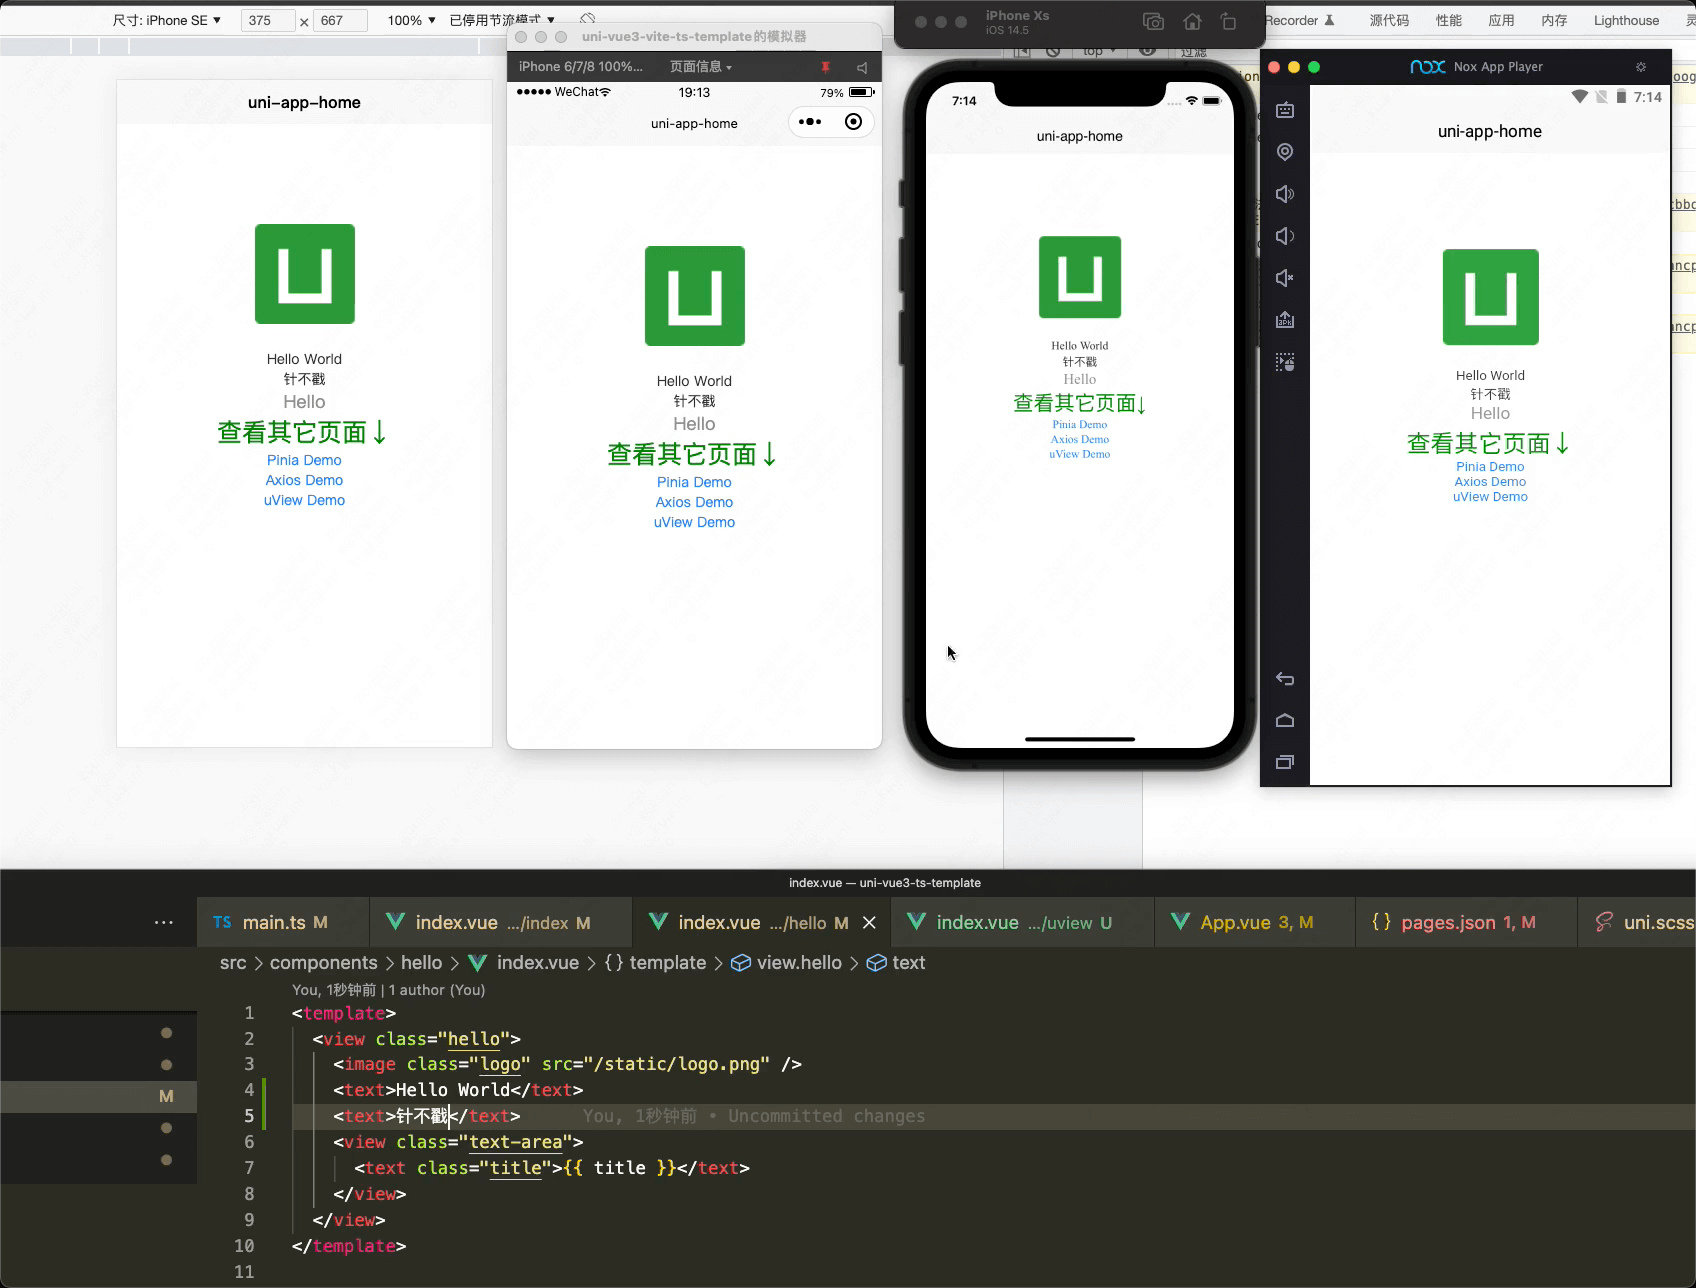Open the Pinia Demo link
The height and width of the screenshot is (1288, 1696).
(x=694, y=482)
